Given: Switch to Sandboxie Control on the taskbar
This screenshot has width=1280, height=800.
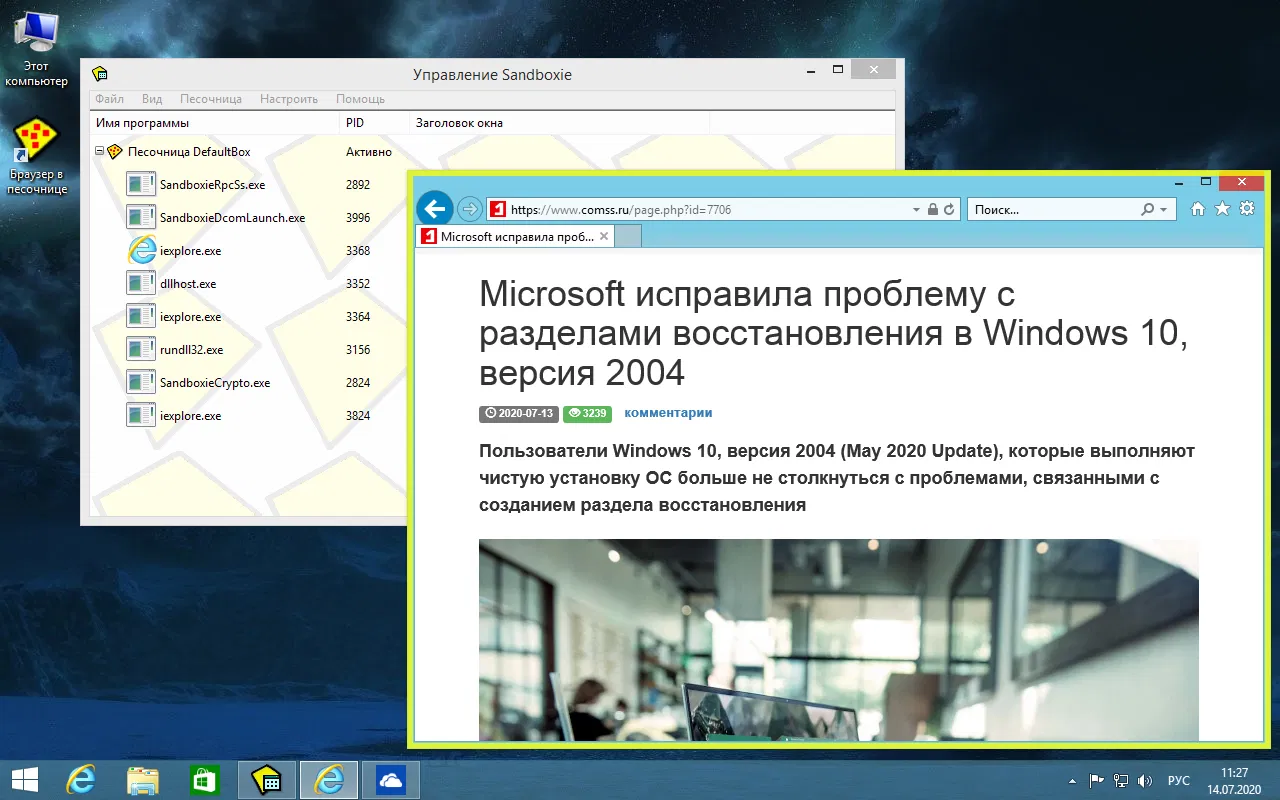Looking at the screenshot, I should click(x=267, y=780).
